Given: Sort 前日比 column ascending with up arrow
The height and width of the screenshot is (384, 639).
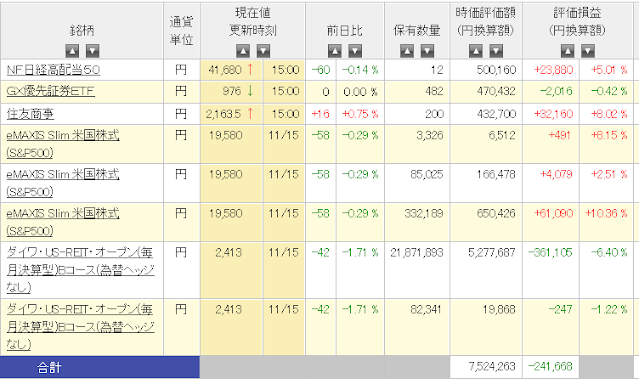Looking at the screenshot, I should point(335,51).
